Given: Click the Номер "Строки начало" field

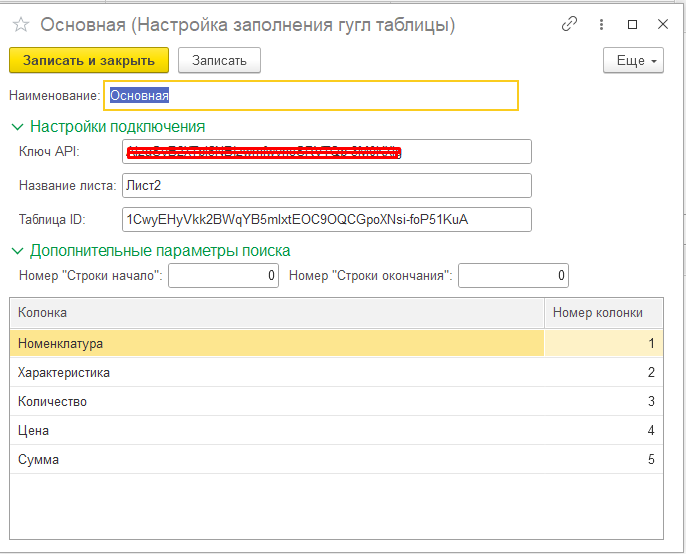Looking at the screenshot, I should (x=224, y=275).
